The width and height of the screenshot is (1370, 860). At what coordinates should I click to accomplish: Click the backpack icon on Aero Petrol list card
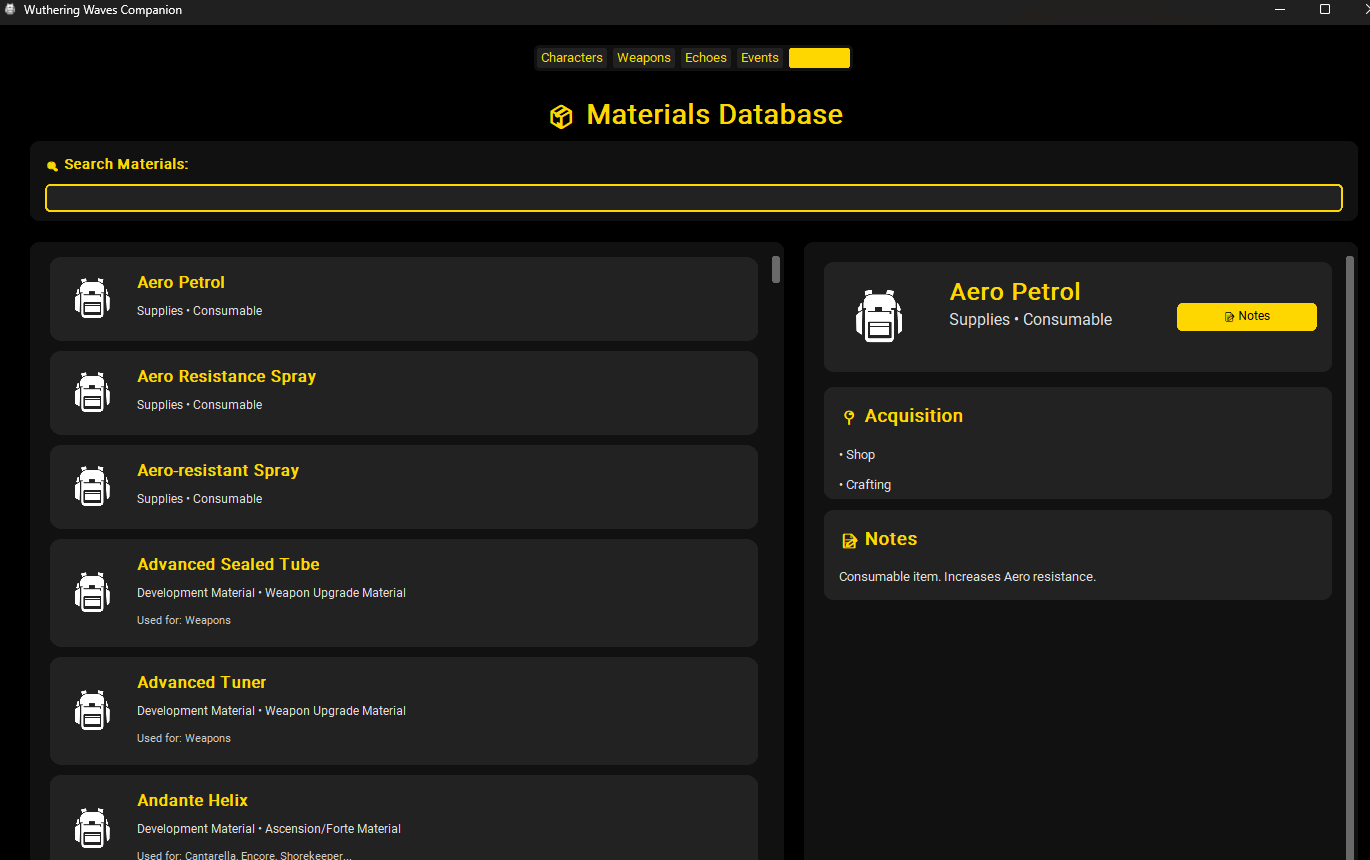tap(92, 298)
